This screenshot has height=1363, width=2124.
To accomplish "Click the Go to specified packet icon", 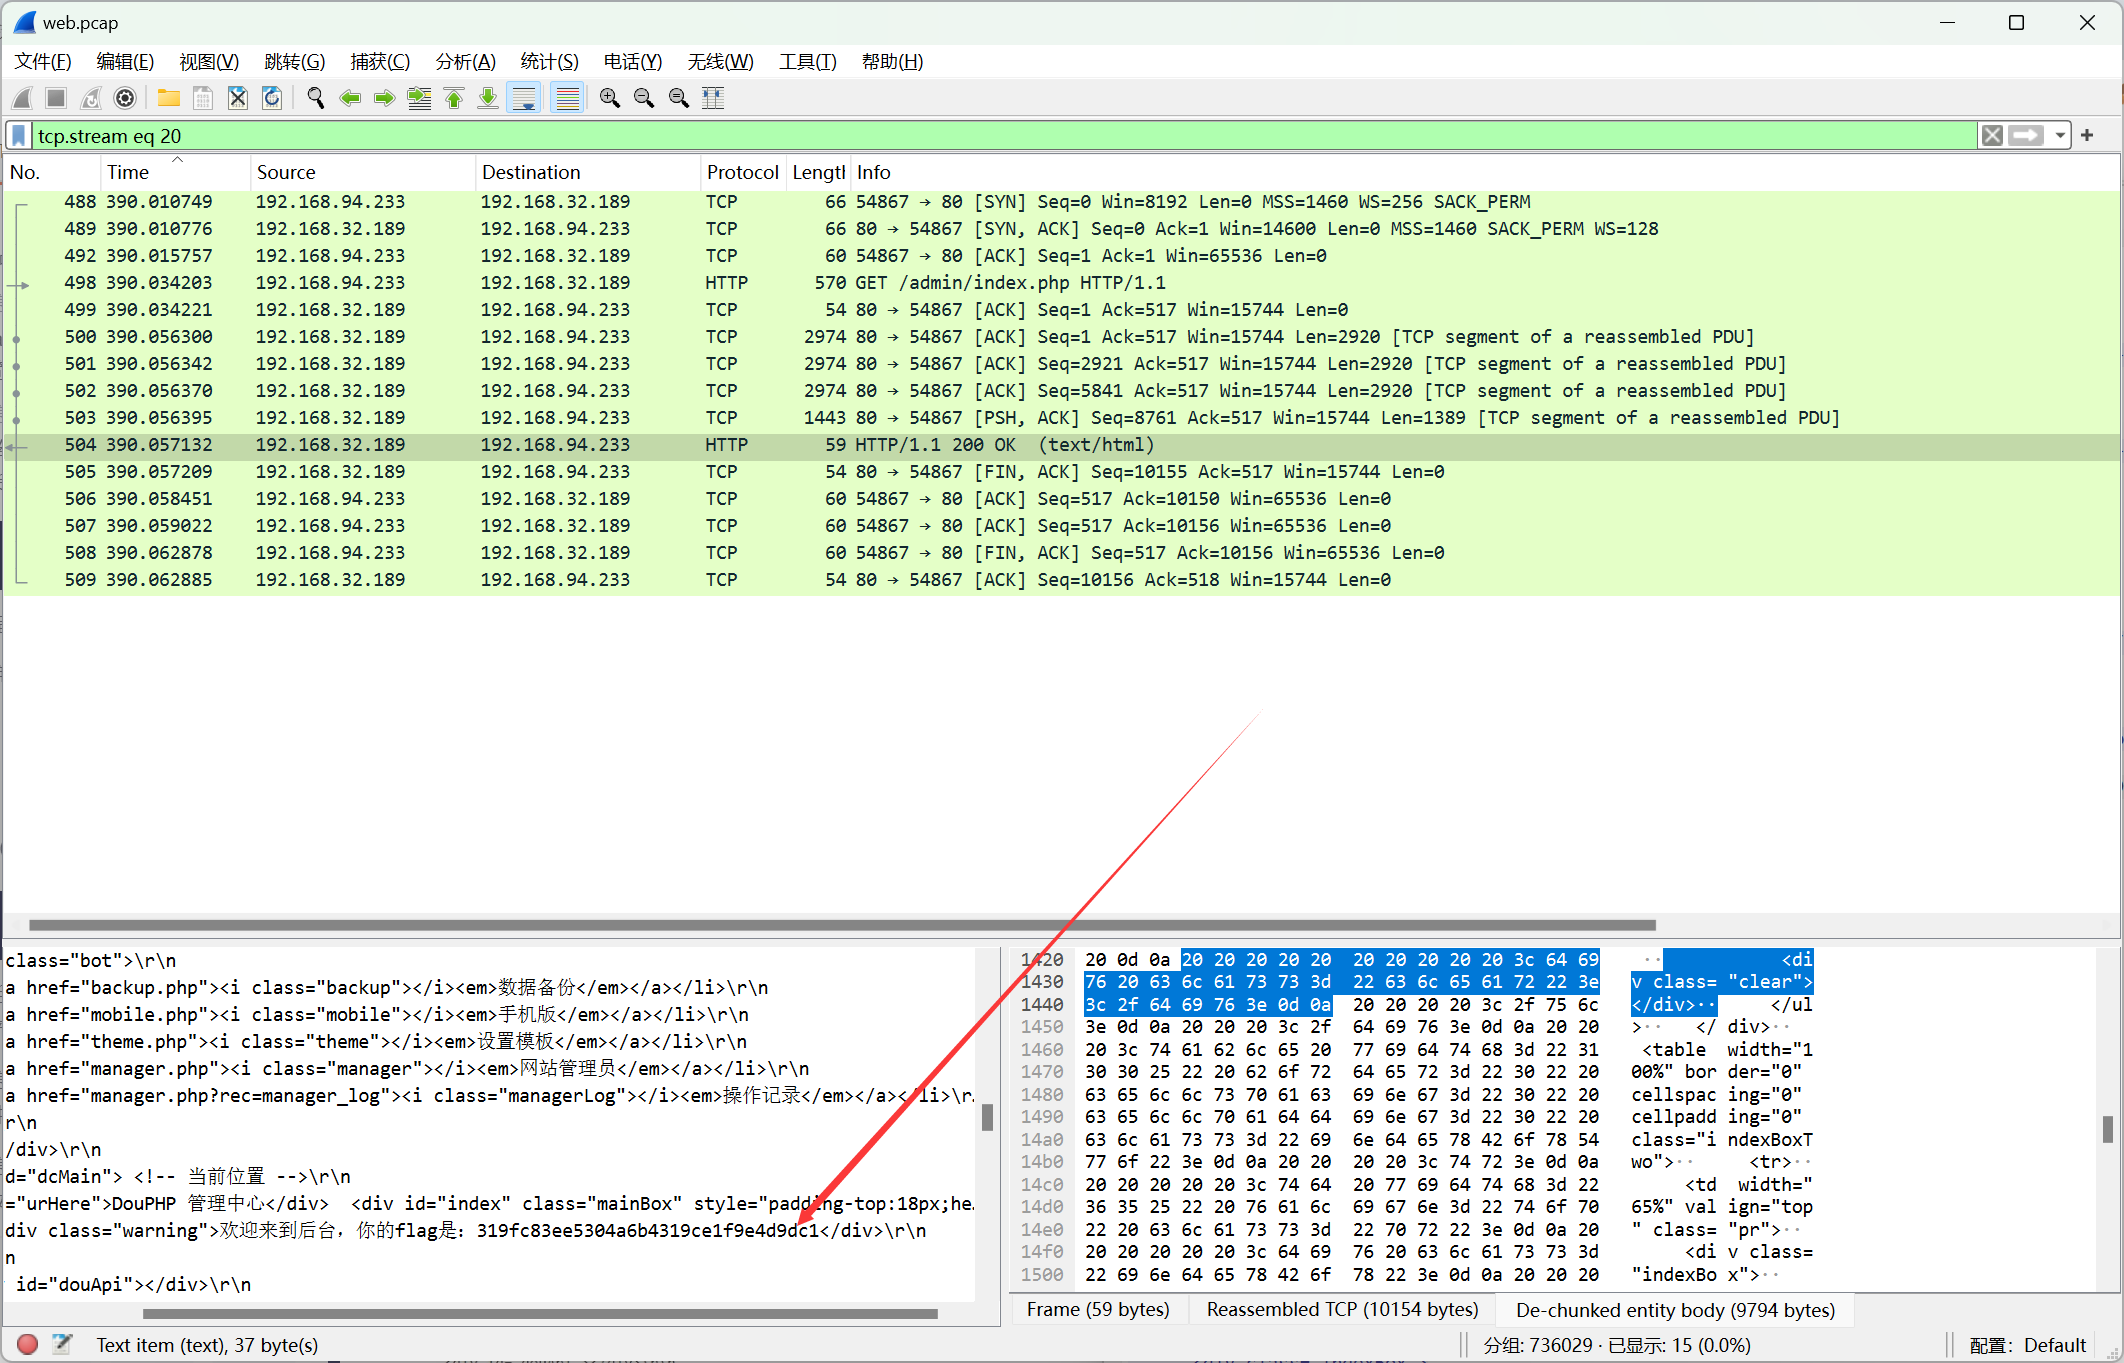I will point(419,98).
